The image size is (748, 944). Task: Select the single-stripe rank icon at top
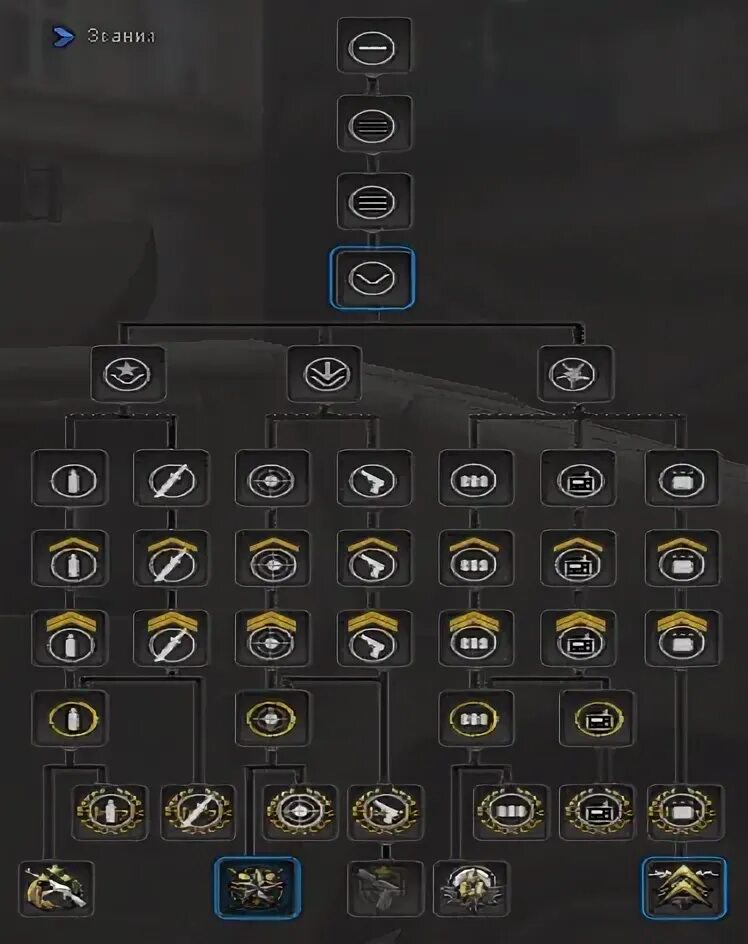(374, 46)
